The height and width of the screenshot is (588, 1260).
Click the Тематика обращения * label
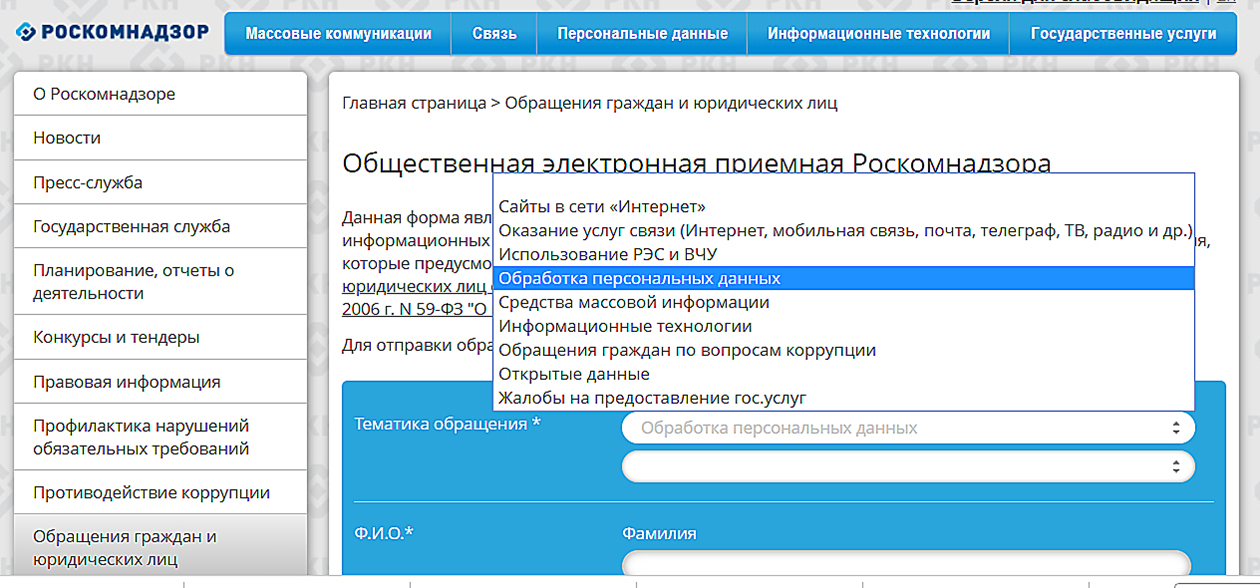coord(448,424)
